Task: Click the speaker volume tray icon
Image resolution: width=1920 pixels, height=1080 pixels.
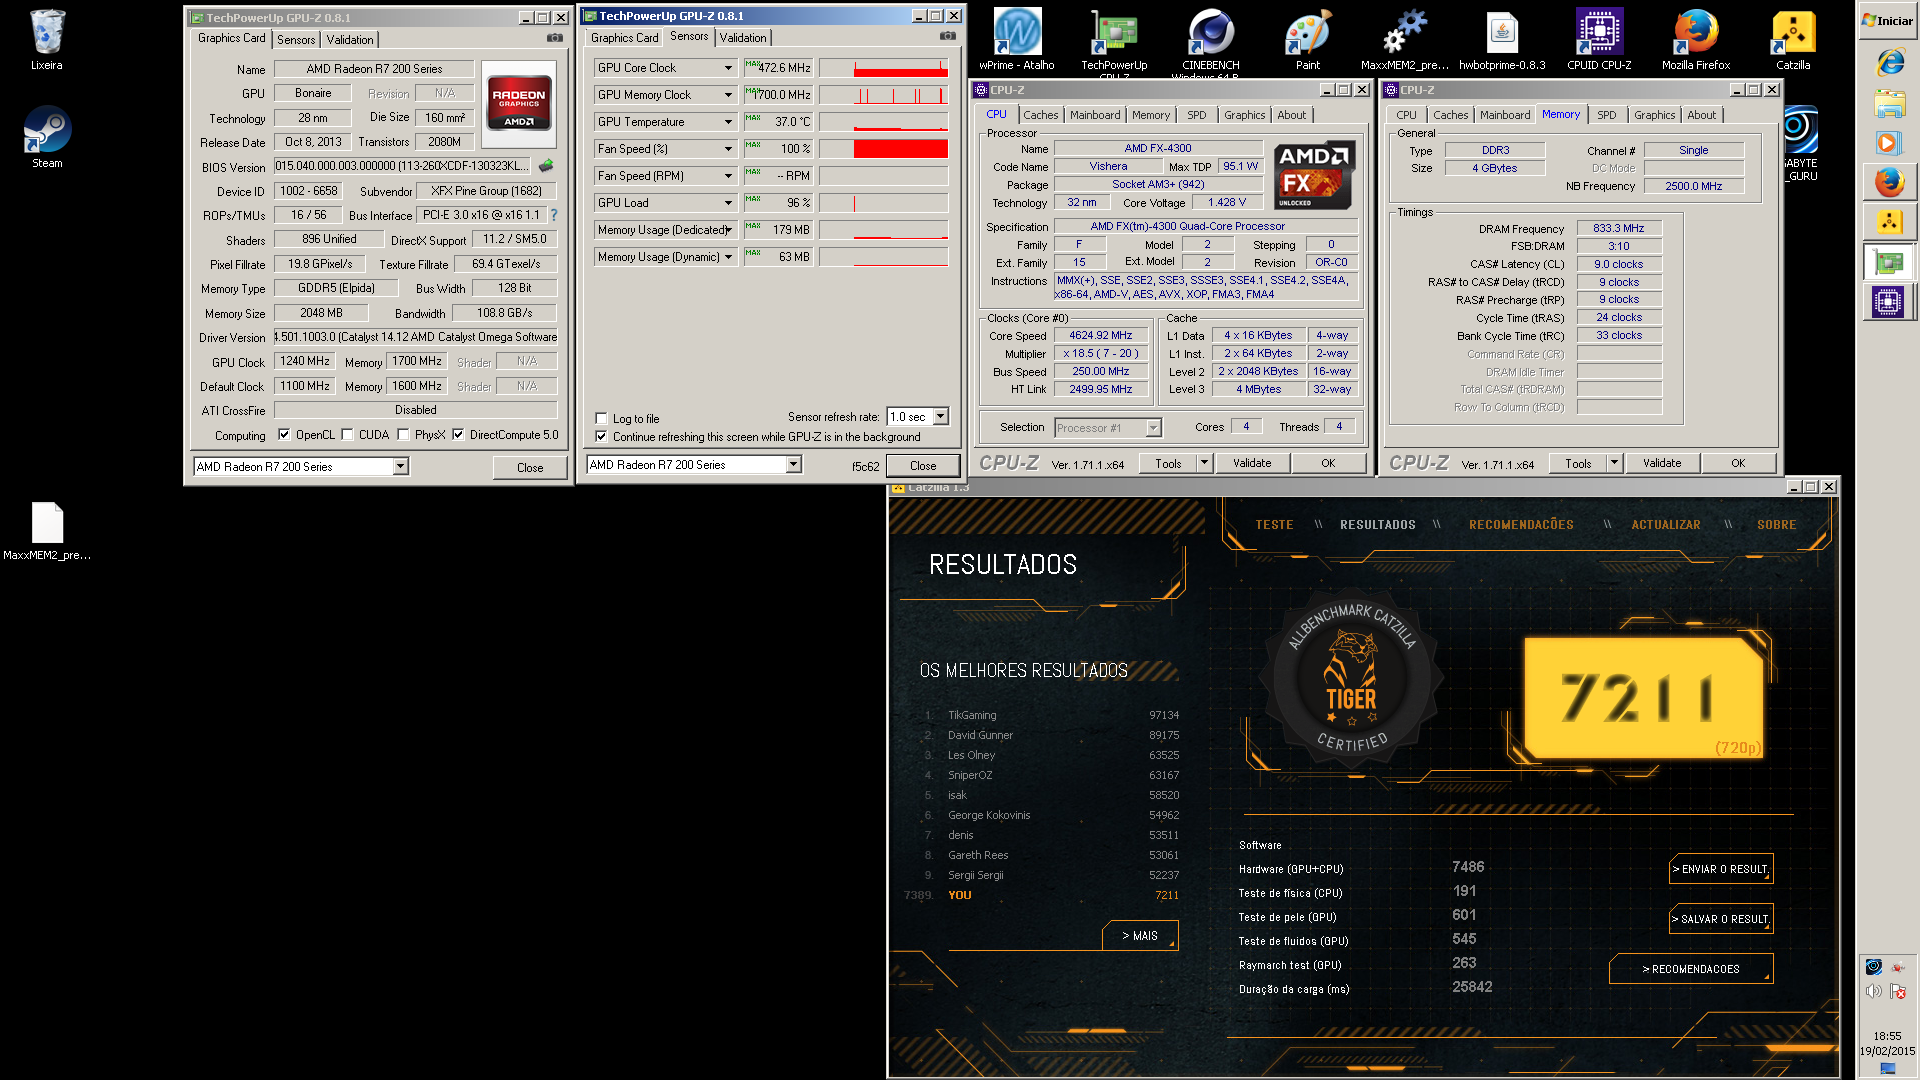Action: point(1874,991)
